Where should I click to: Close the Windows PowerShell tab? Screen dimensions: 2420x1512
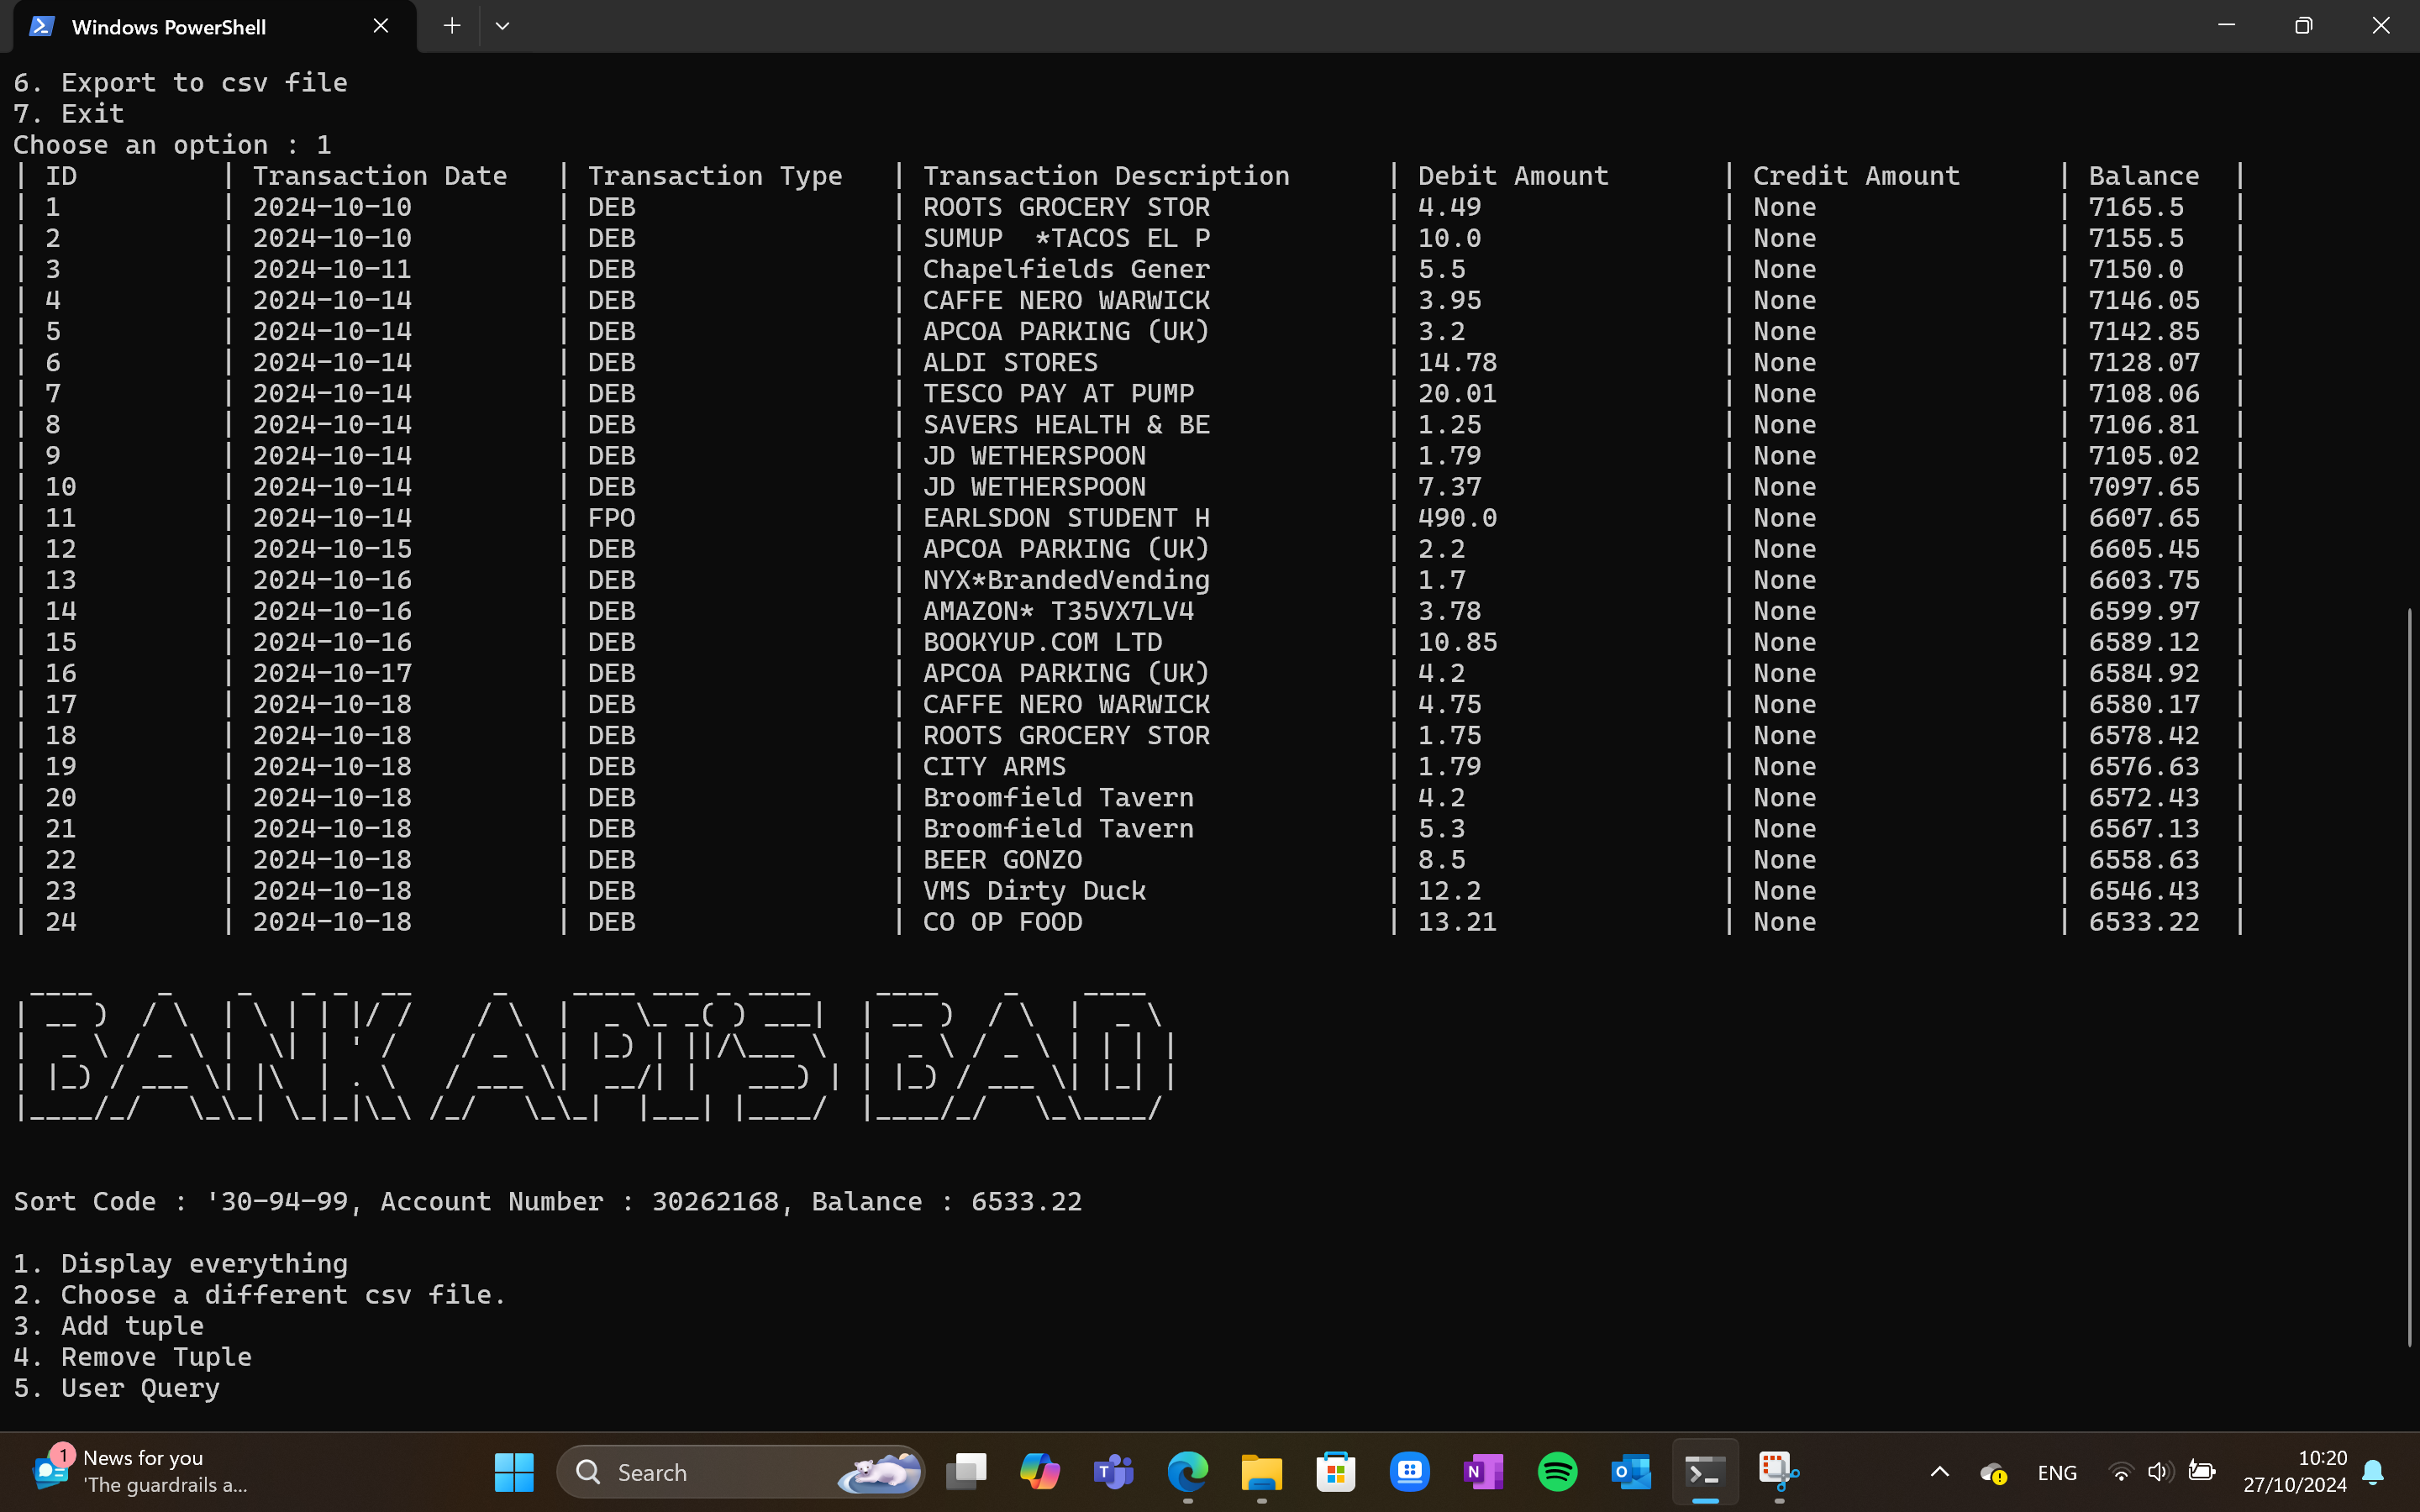(381, 26)
